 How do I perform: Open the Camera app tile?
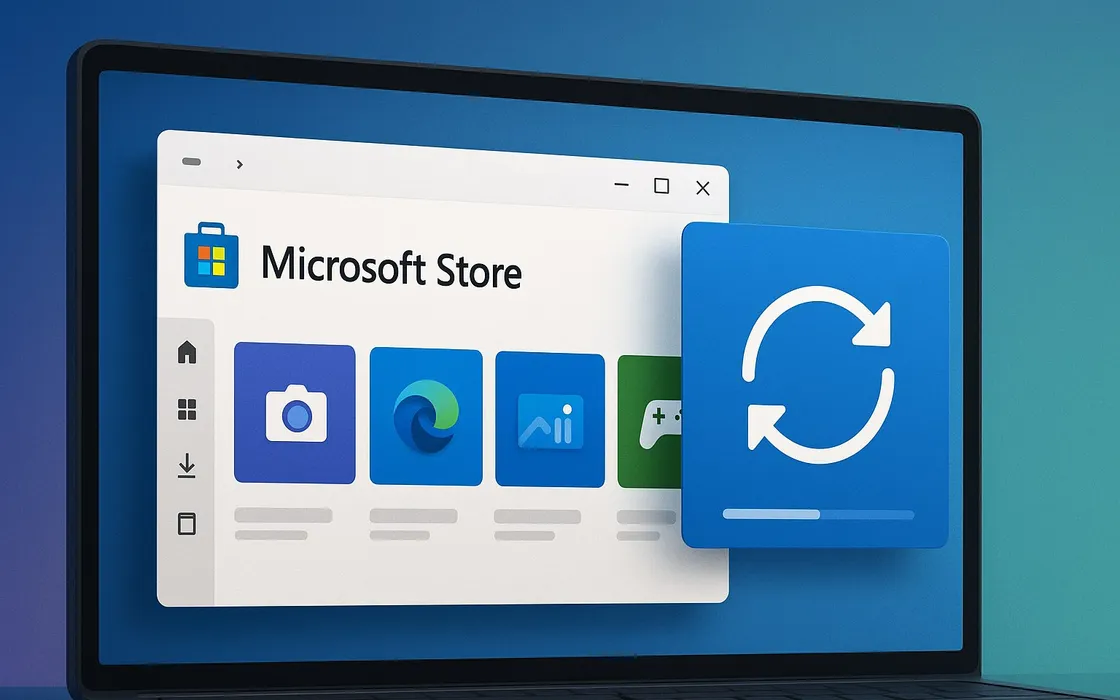coord(294,413)
